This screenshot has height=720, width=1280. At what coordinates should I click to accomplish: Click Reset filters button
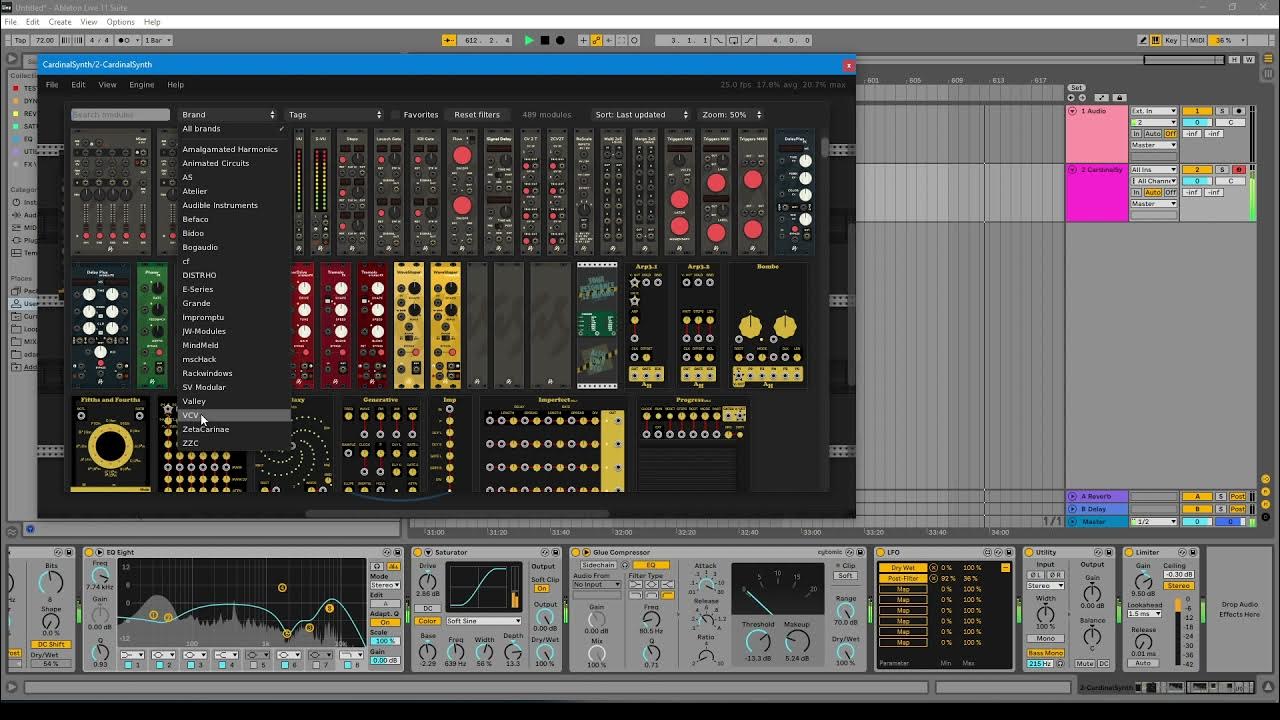coord(477,114)
